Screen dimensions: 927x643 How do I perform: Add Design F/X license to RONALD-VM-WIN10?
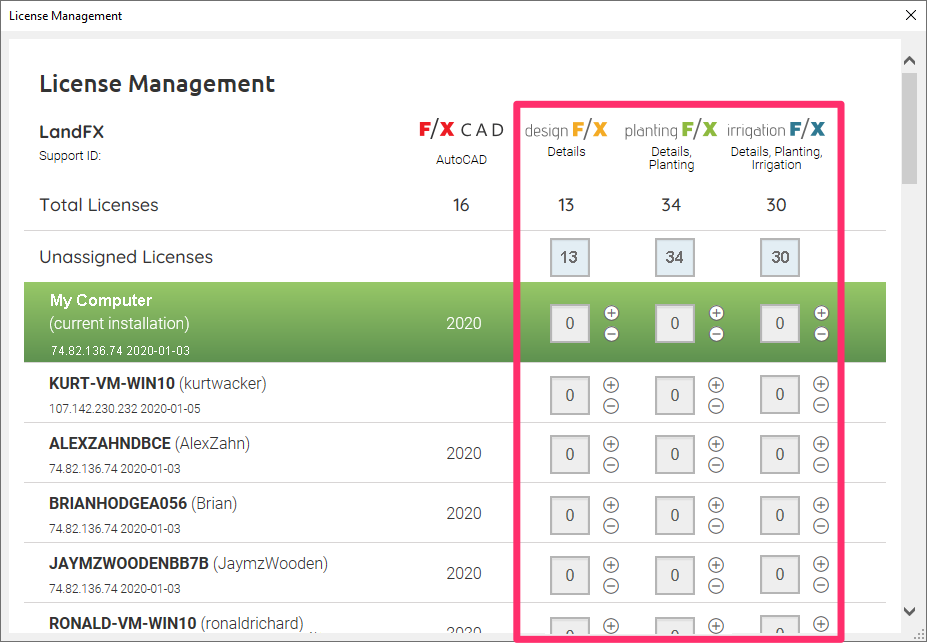point(611,625)
